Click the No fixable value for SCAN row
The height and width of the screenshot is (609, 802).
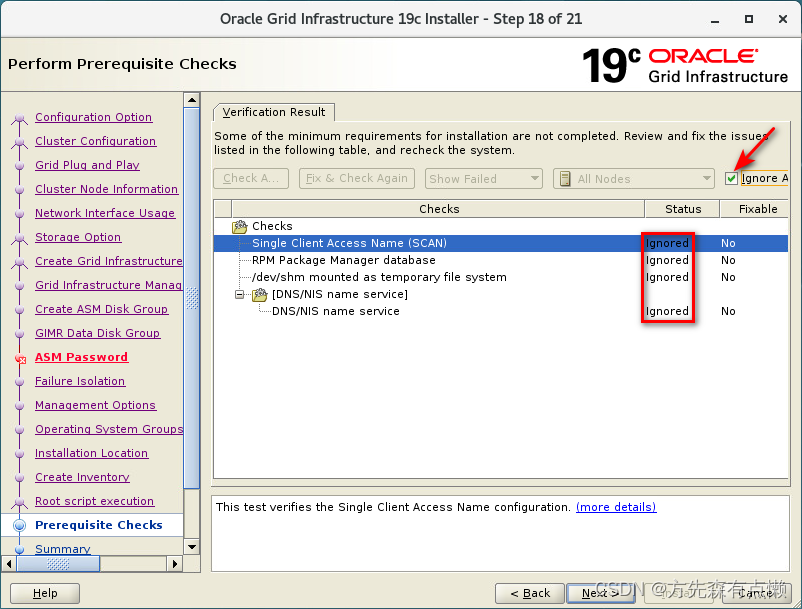[x=728, y=243]
